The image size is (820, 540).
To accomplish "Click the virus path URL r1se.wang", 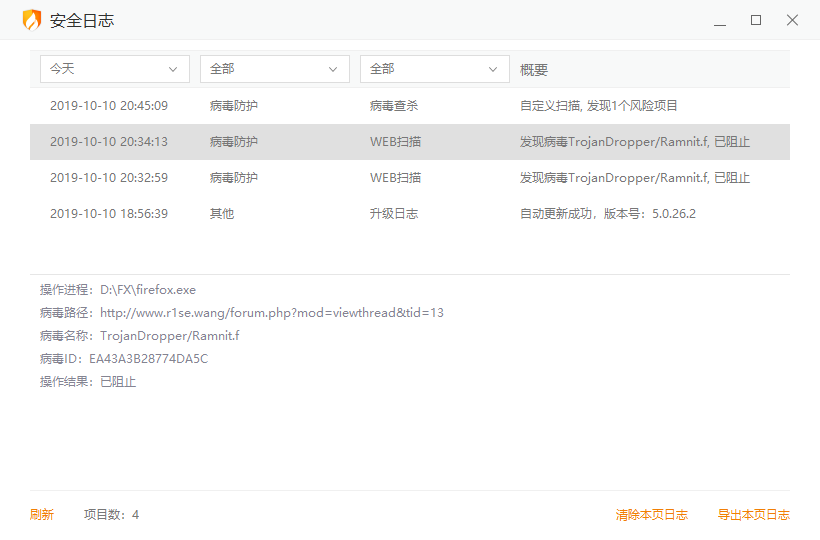I will [x=271, y=313].
